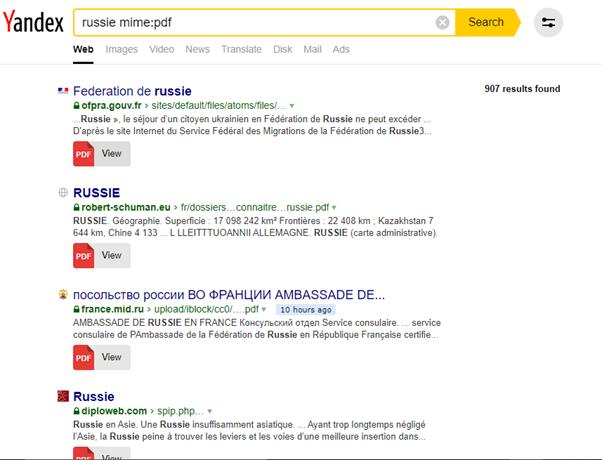Click the diploweb.com domain link
The height and width of the screenshot is (460, 602).
coord(114,411)
